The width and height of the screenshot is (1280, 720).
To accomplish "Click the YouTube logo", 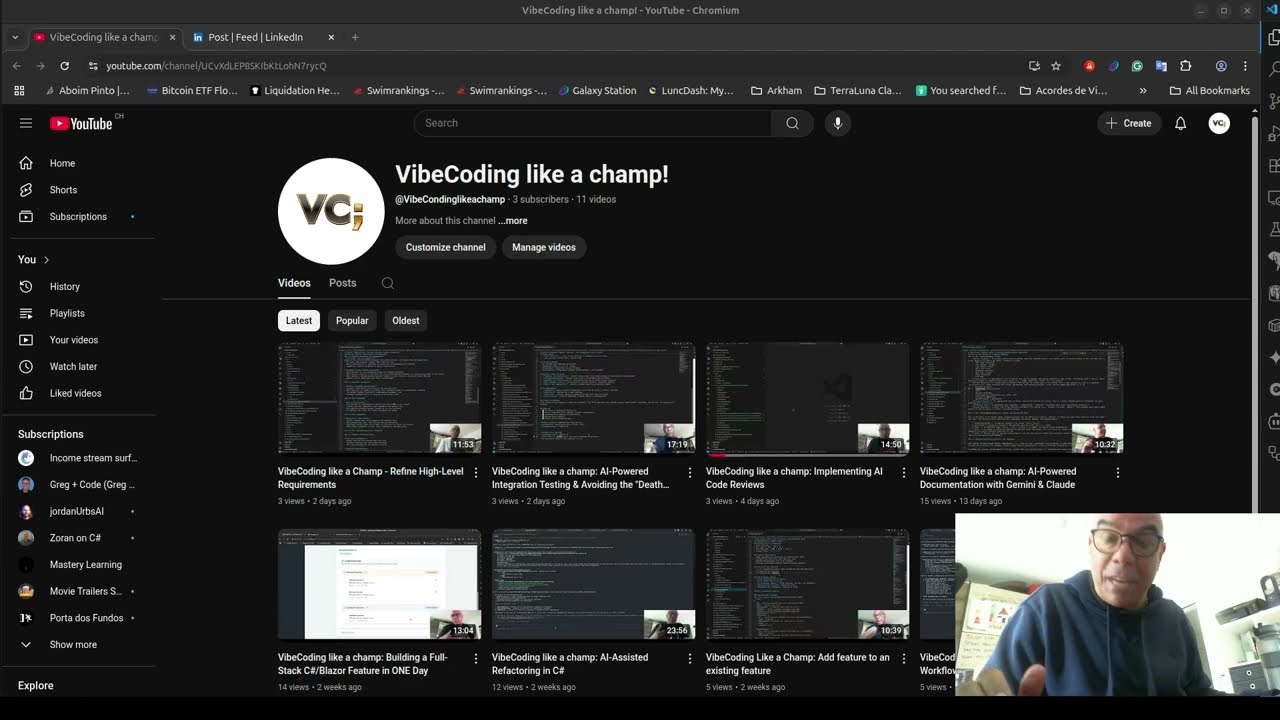I will point(81,123).
